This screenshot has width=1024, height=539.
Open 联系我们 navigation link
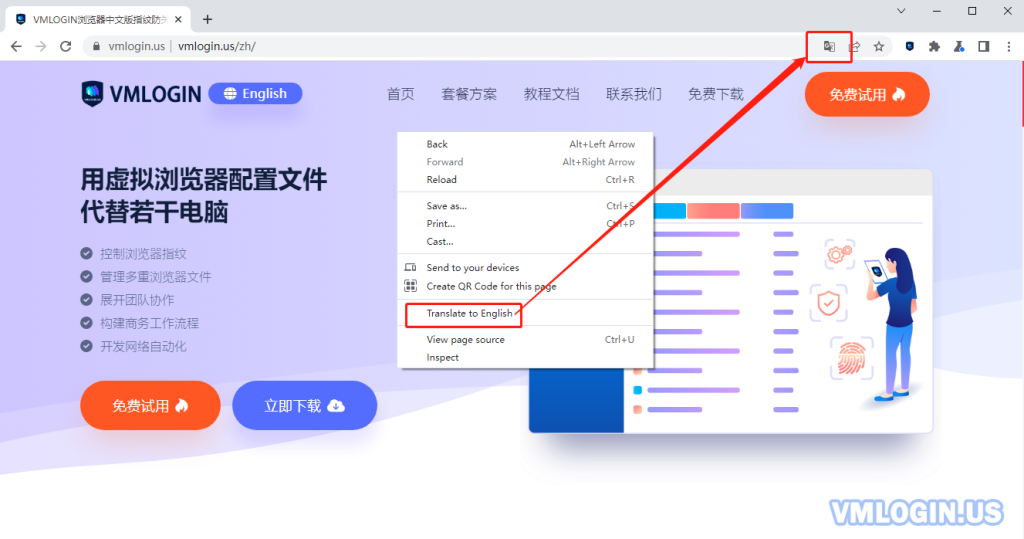tap(633, 94)
